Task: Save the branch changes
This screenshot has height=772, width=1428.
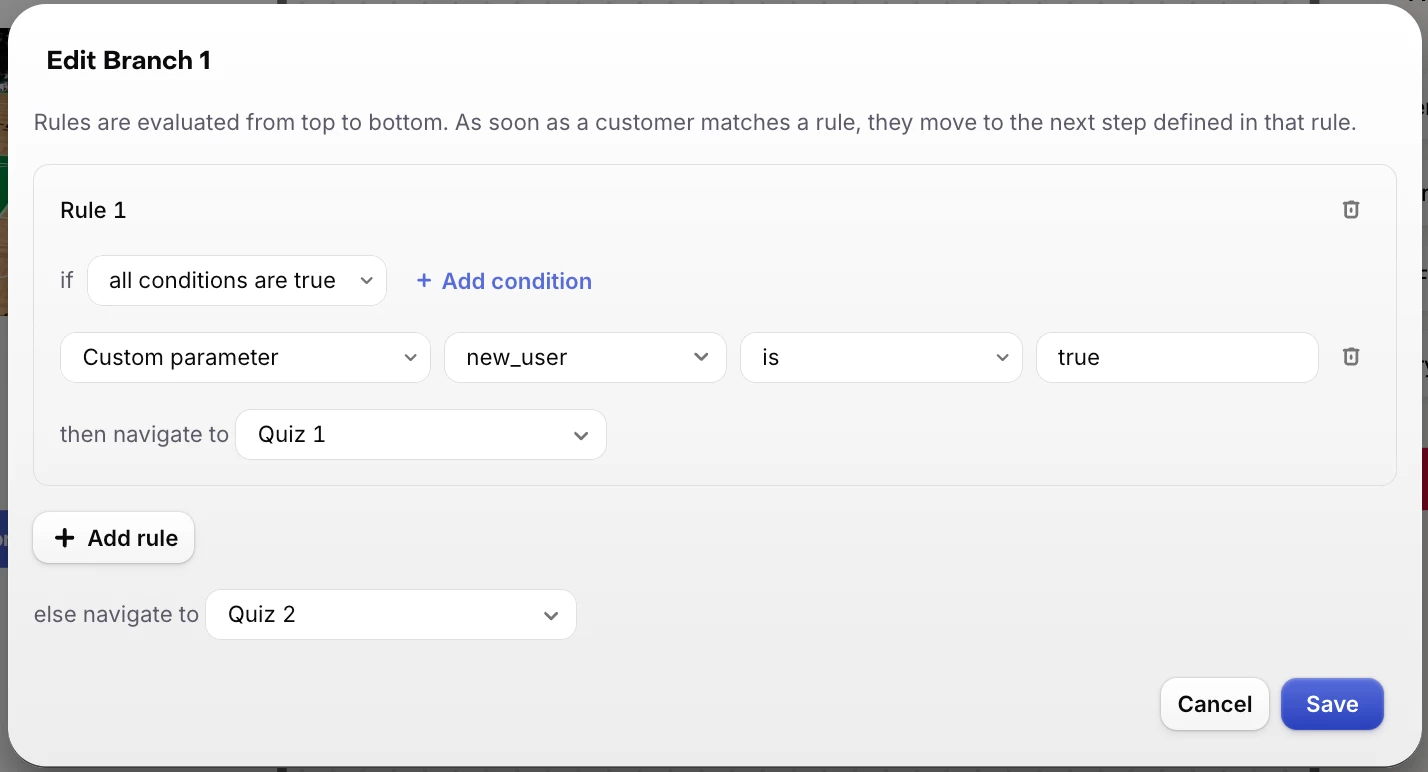Action: (1332, 704)
